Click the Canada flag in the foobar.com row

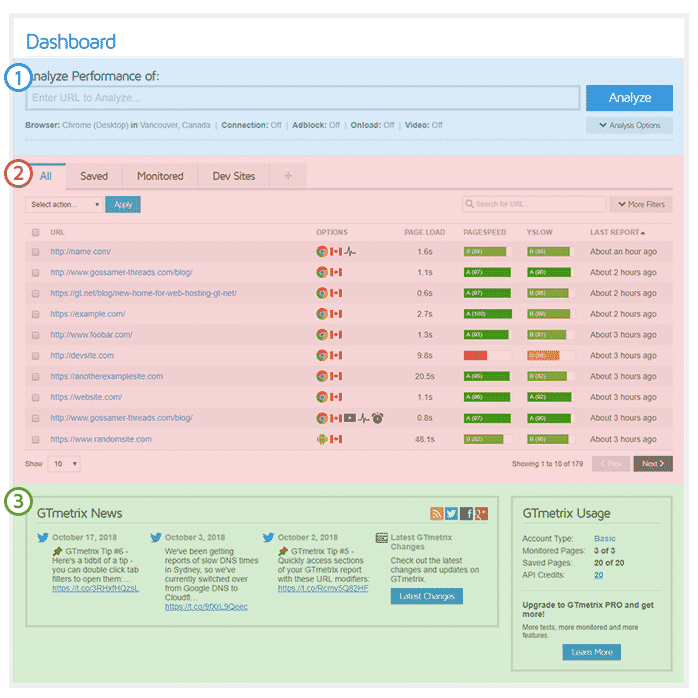click(336, 335)
